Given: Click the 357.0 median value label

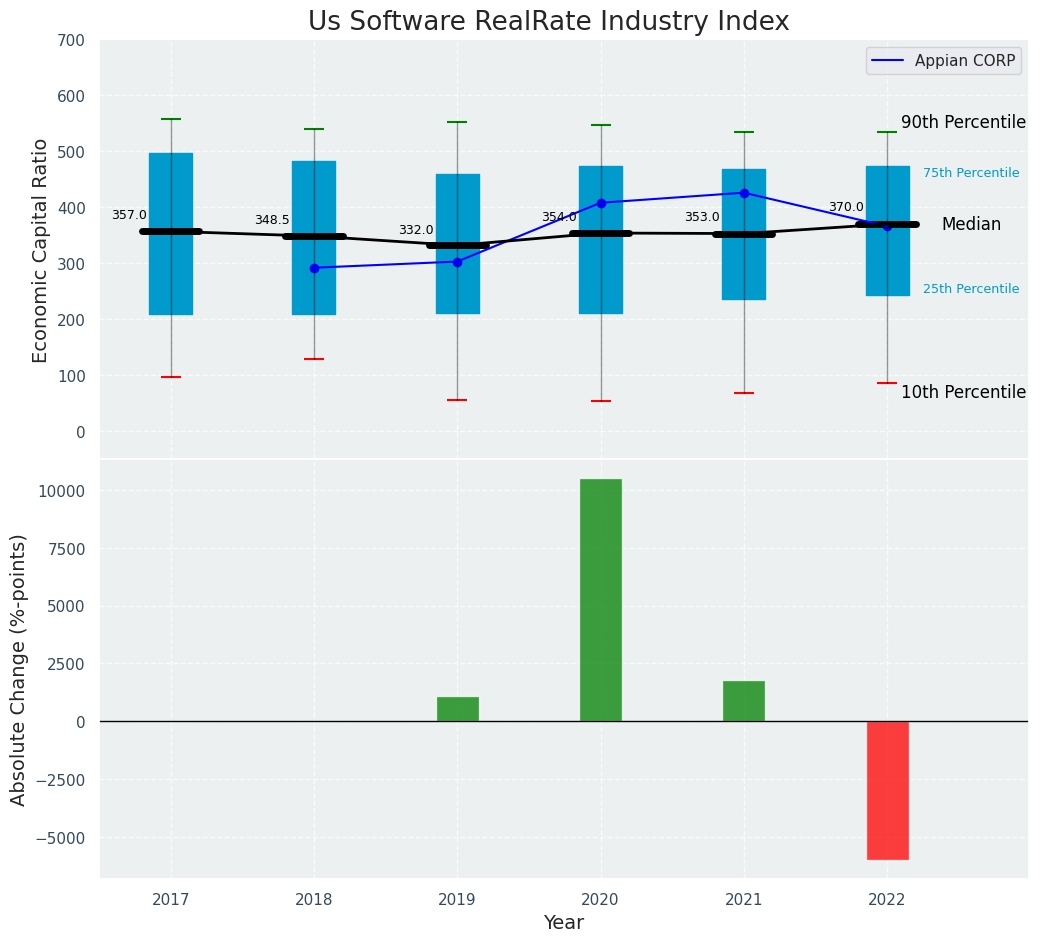Looking at the screenshot, I should click(x=129, y=215).
